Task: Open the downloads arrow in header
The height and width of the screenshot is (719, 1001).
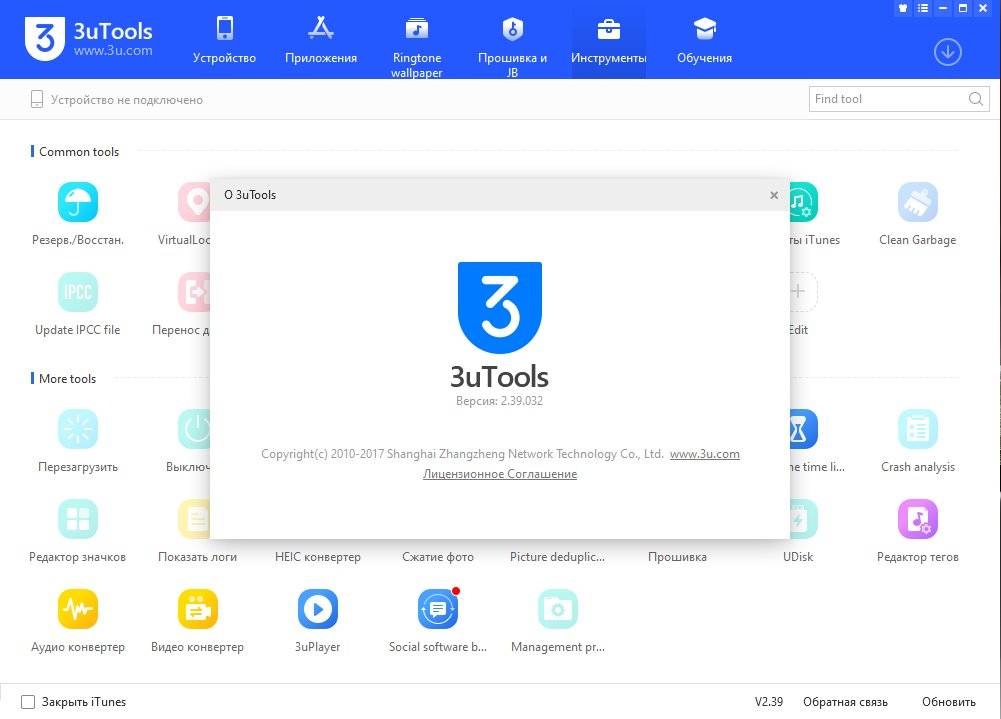Action: click(x=947, y=52)
